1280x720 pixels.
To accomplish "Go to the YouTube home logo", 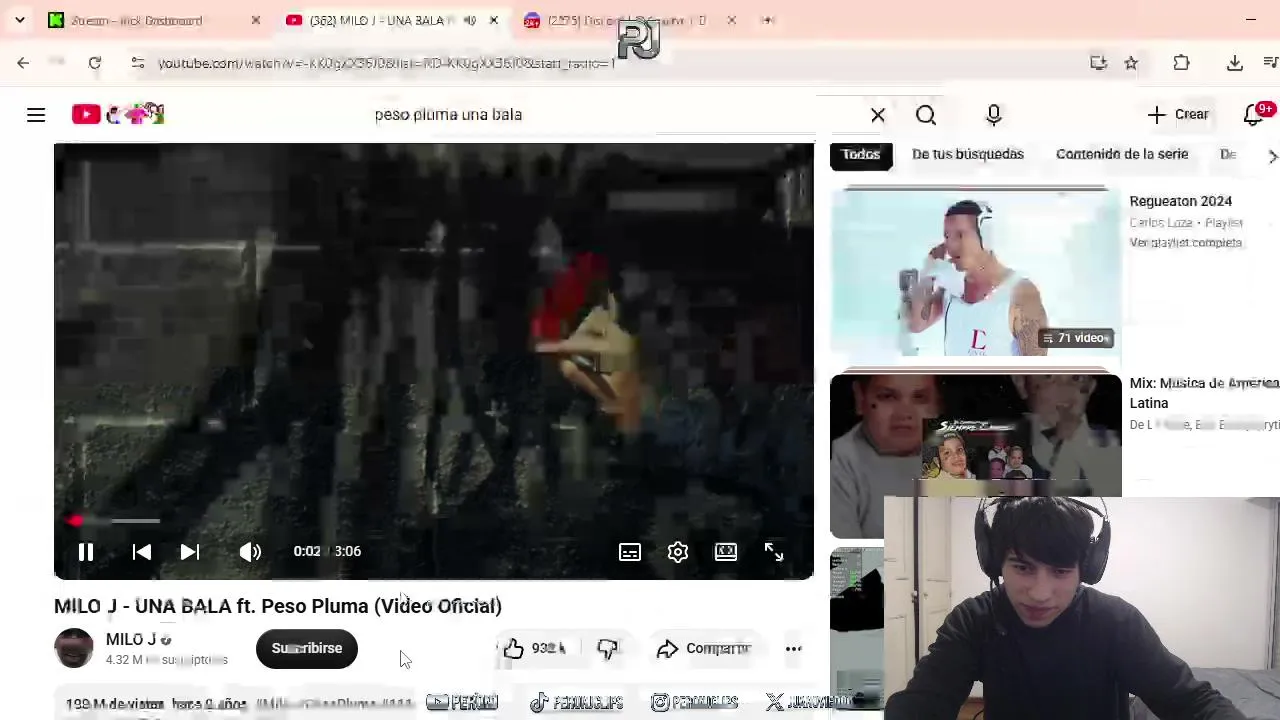I will [x=118, y=115].
